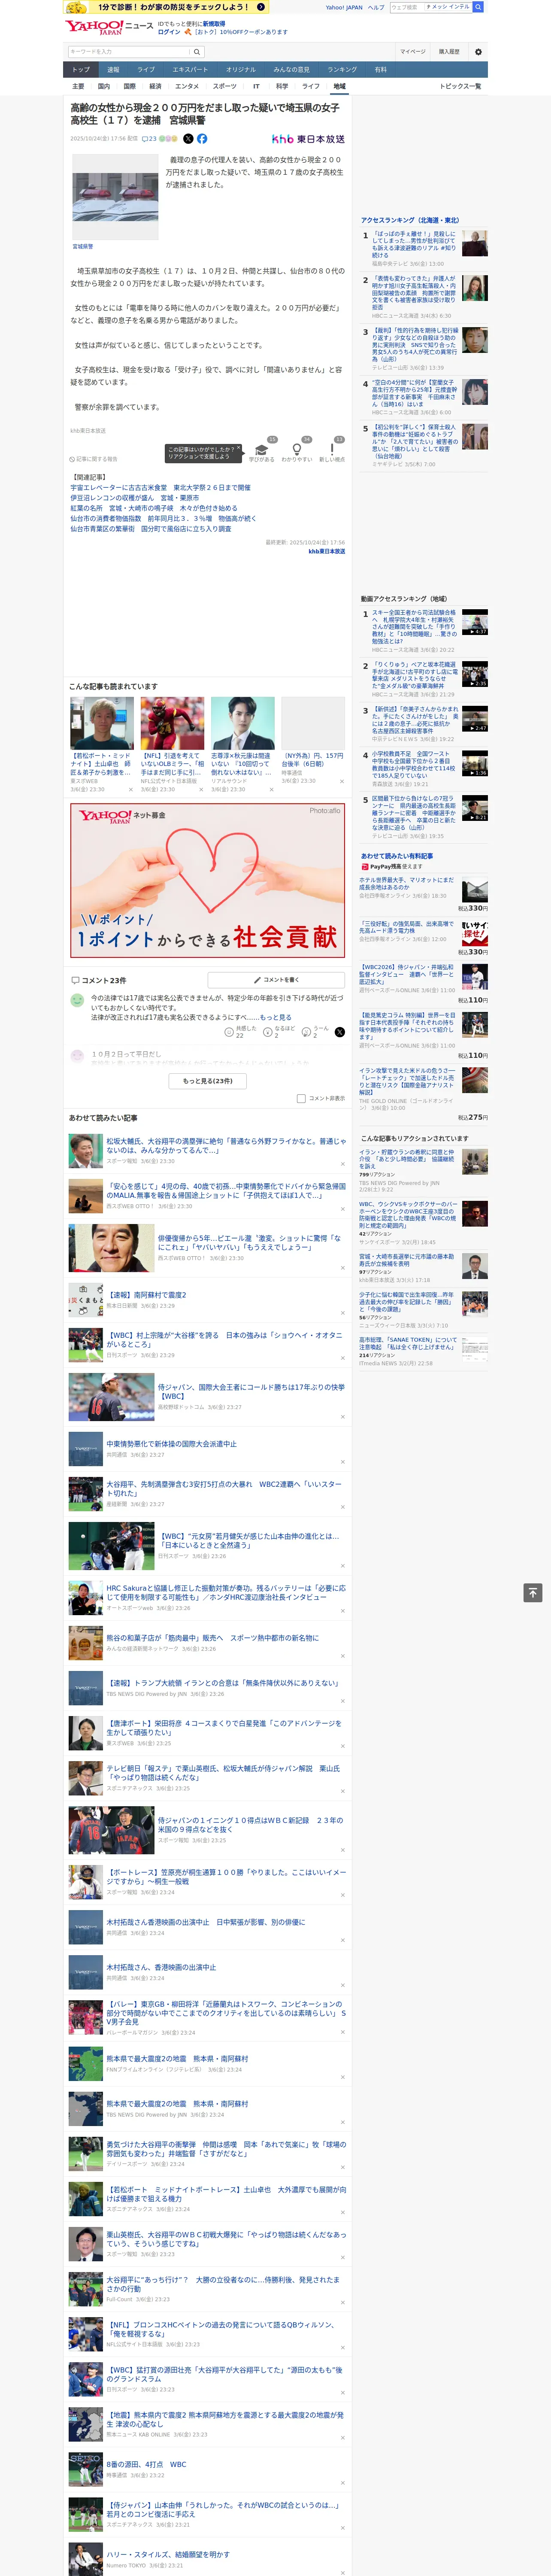551x2576 pixels.
Task: Click the もっと見る(23件) button
Action: pyautogui.click(x=208, y=1081)
